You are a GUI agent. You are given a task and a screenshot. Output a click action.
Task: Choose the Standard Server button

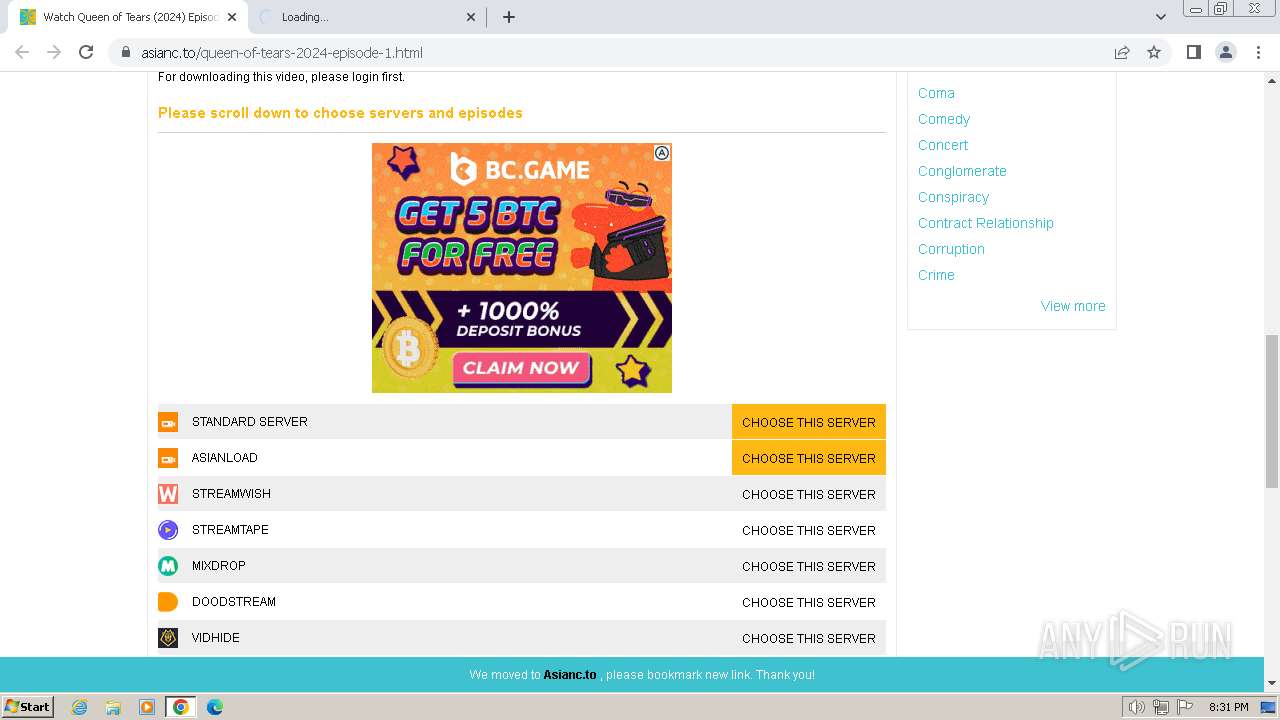click(809, 422)
